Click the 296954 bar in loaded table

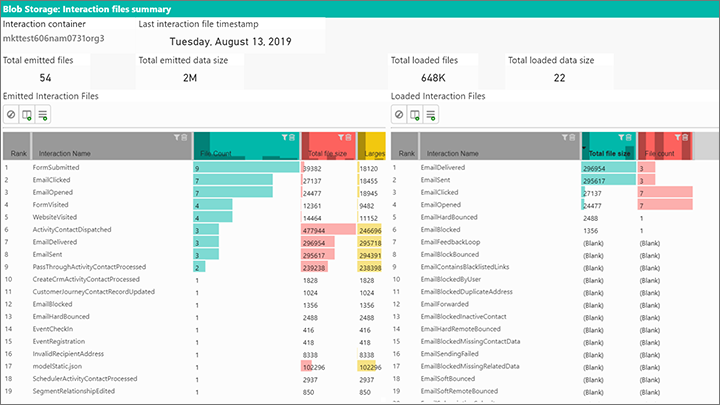pos(608,167)
